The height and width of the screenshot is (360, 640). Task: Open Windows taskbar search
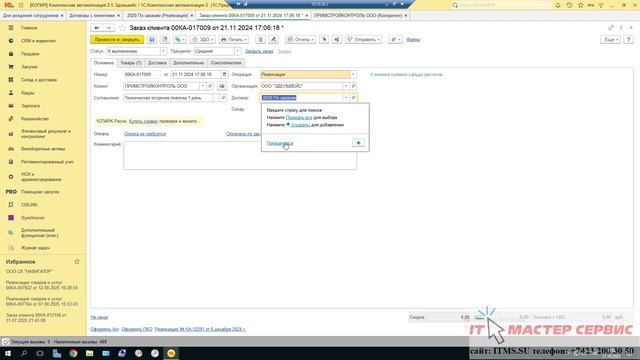point(24,353)
